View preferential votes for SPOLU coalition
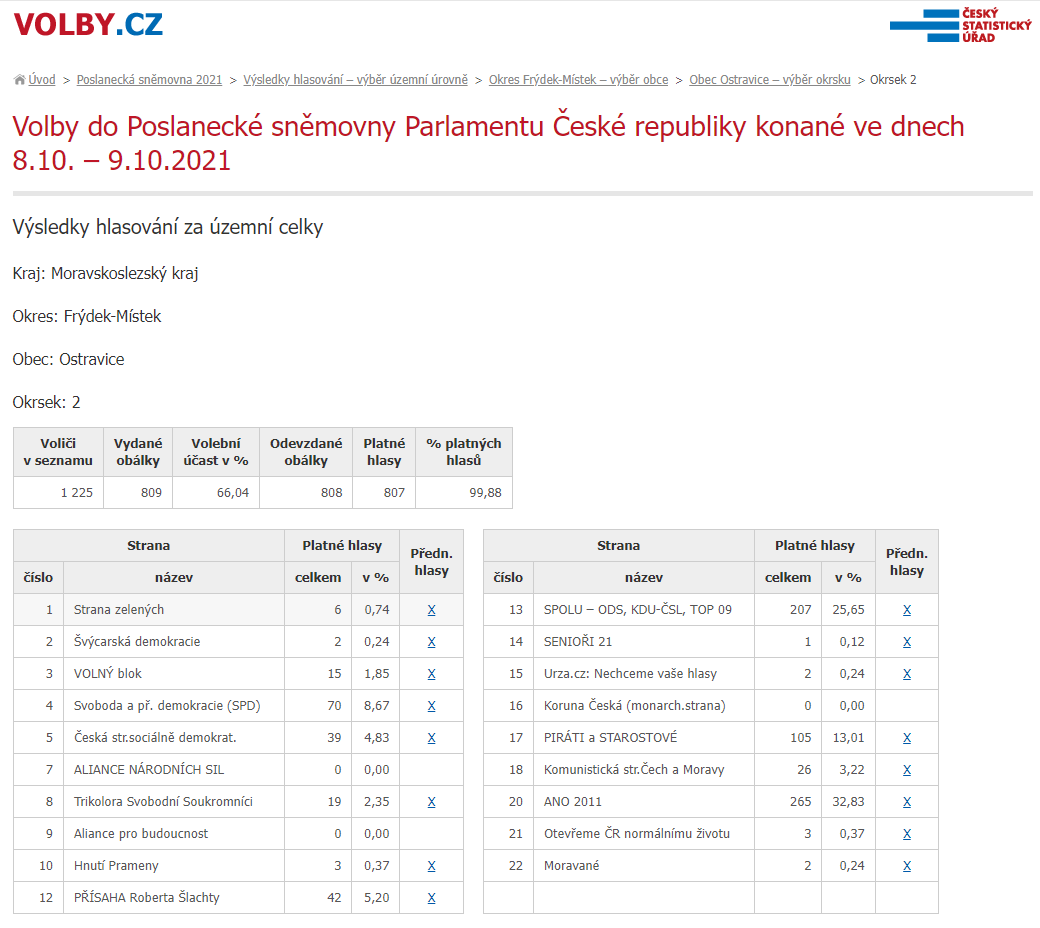Image resolution: width=1040 pixels, height=928 pixels. [x=906, y=610]
